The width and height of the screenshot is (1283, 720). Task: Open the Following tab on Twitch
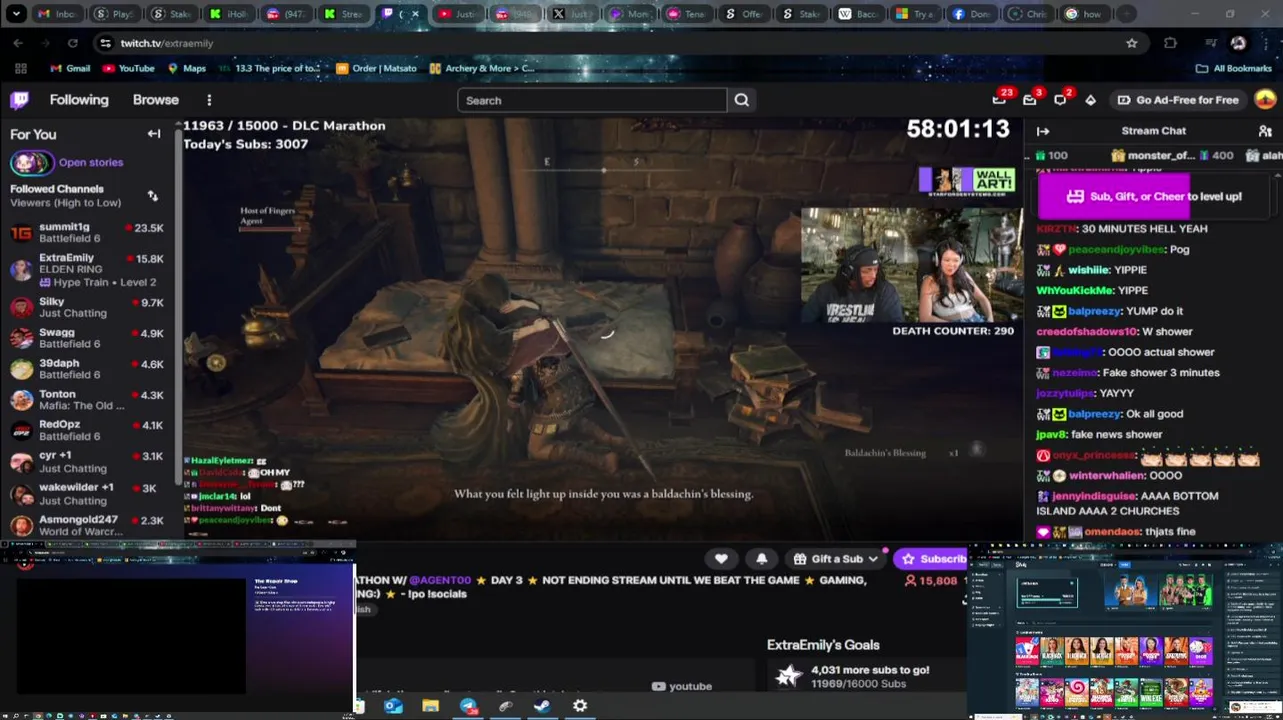[x=79, y=100]
